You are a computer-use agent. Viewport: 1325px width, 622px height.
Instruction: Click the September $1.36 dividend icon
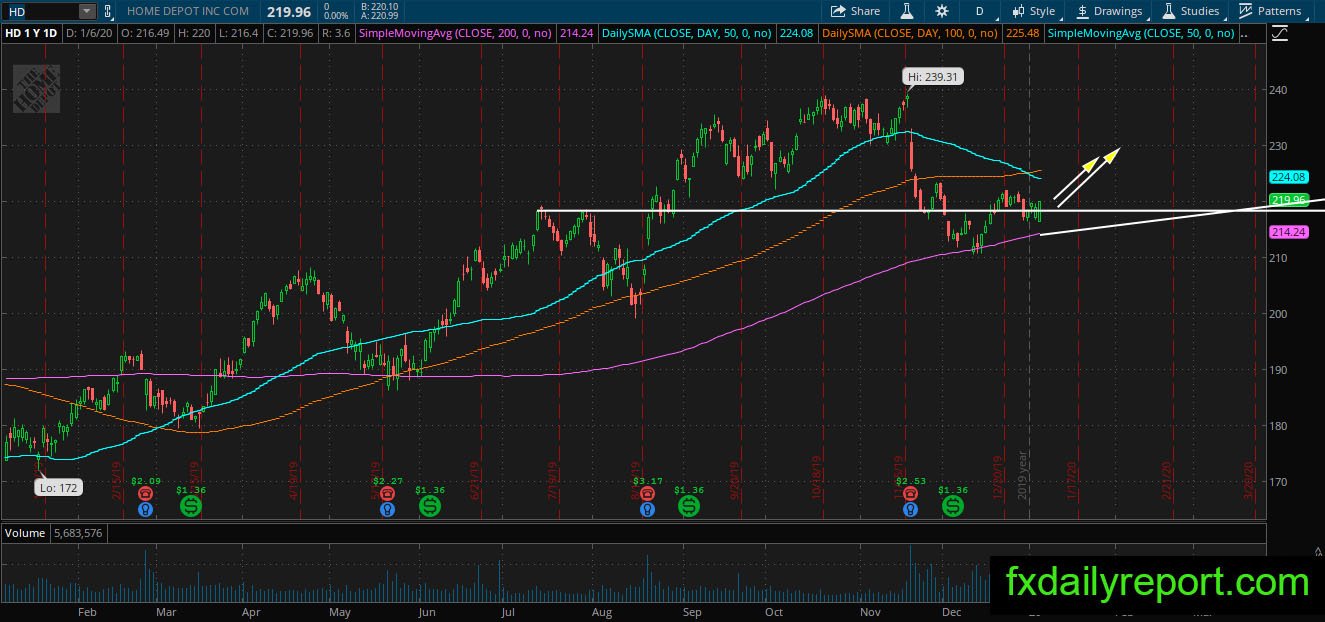click(x=689, y=507)
